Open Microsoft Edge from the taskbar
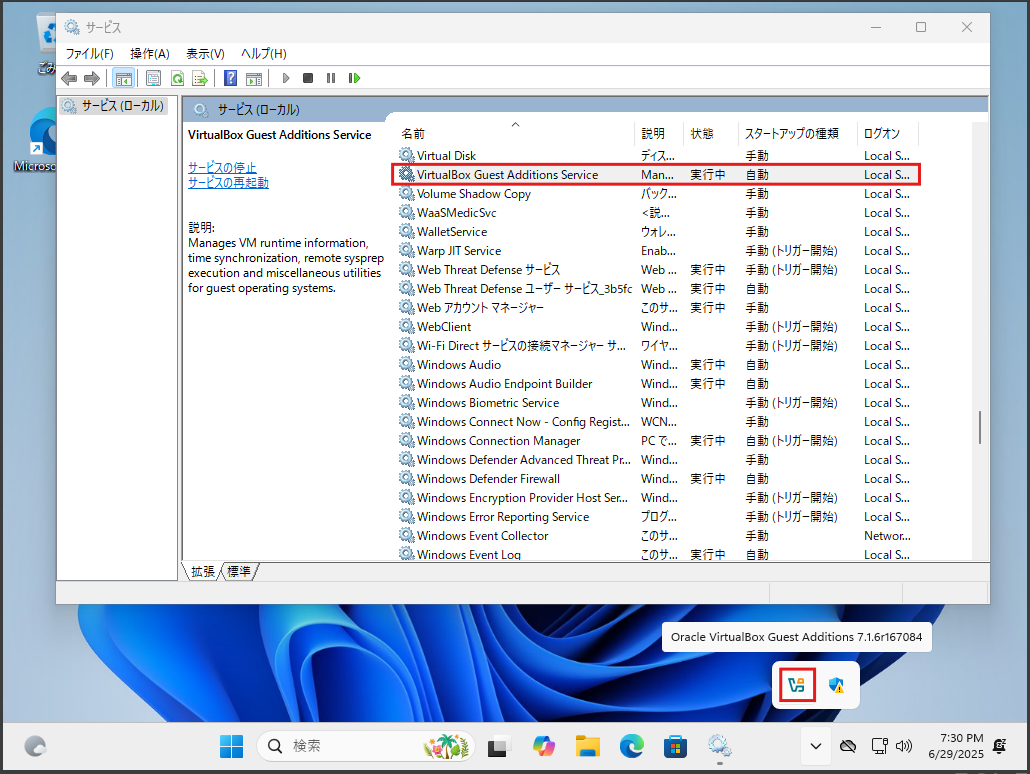Image resolution: width=1030 pixels, height=774 pixels. click(x=632, y=746)
